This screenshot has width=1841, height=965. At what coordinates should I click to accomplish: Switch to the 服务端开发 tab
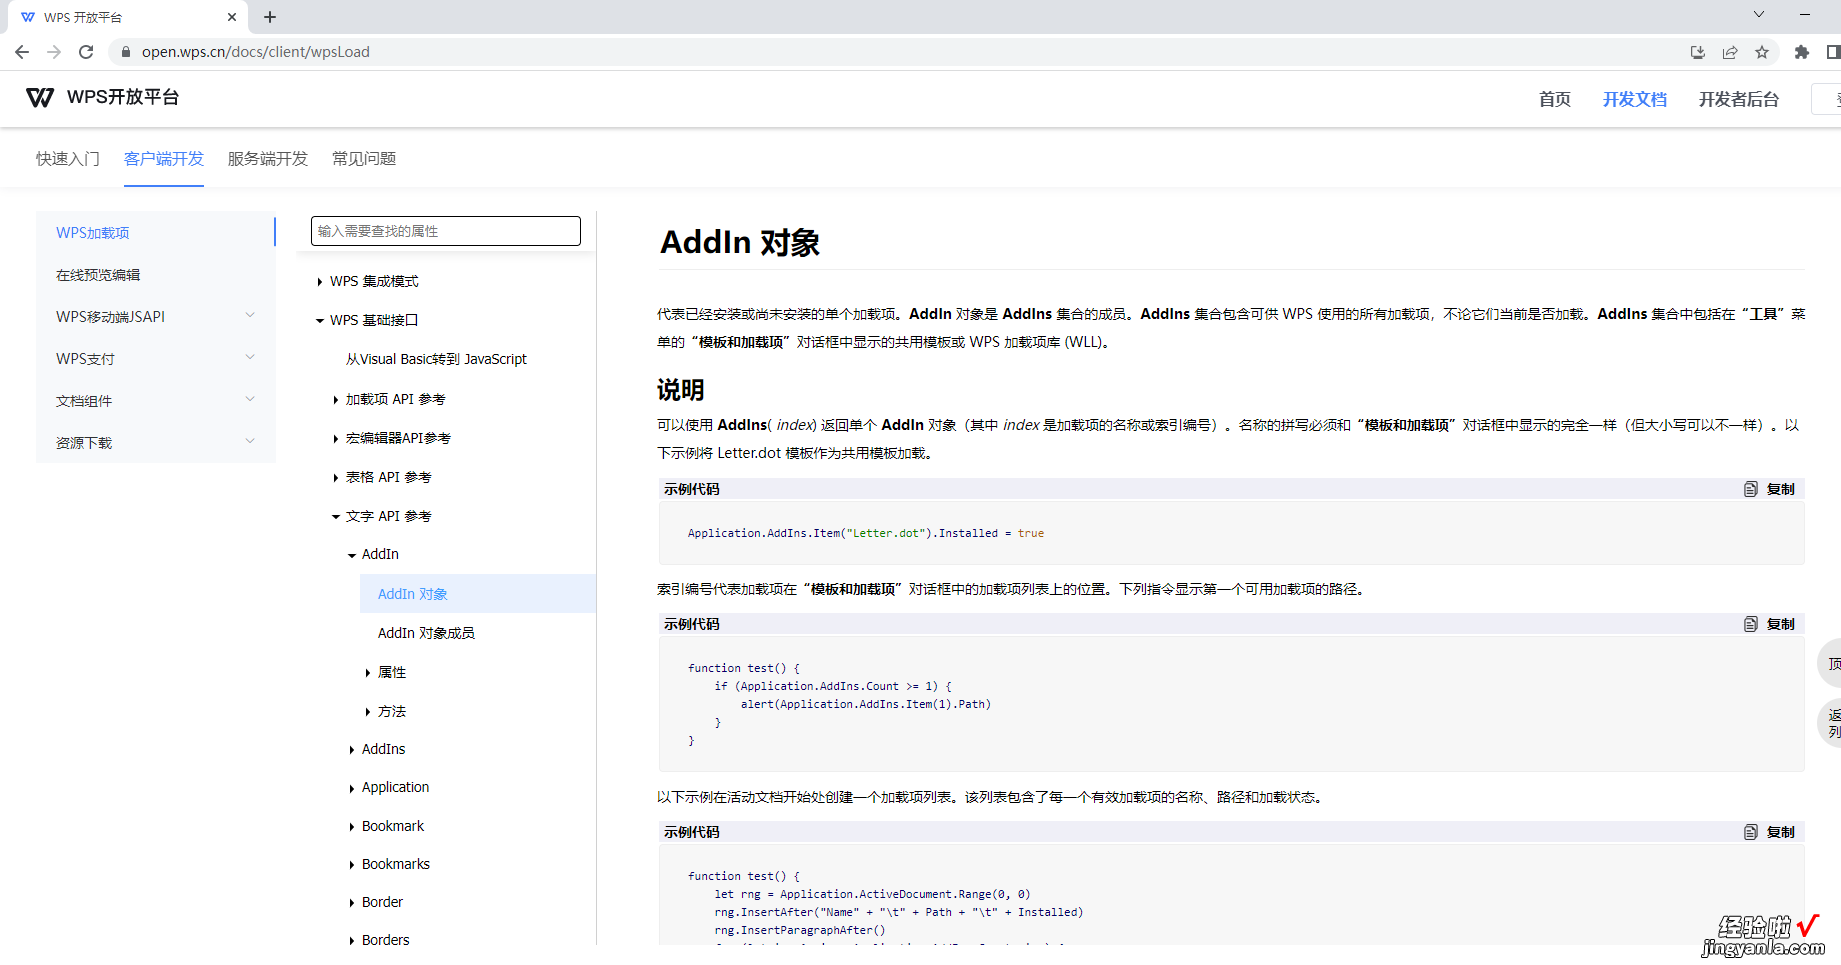[x=268, y=159]
